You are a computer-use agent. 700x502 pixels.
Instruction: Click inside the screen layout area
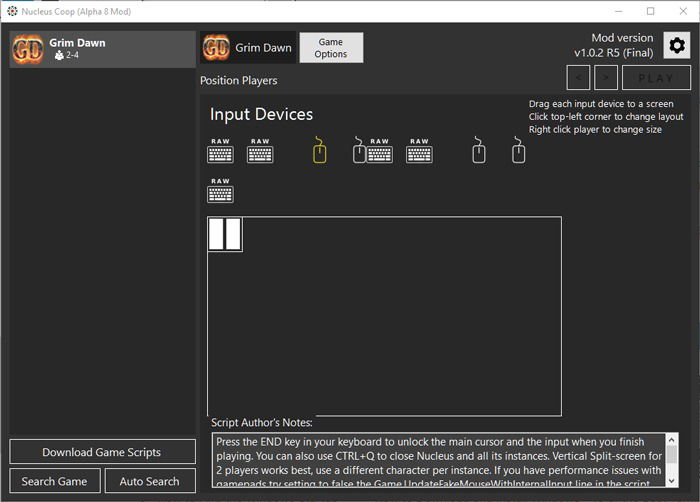pos(384,316)
